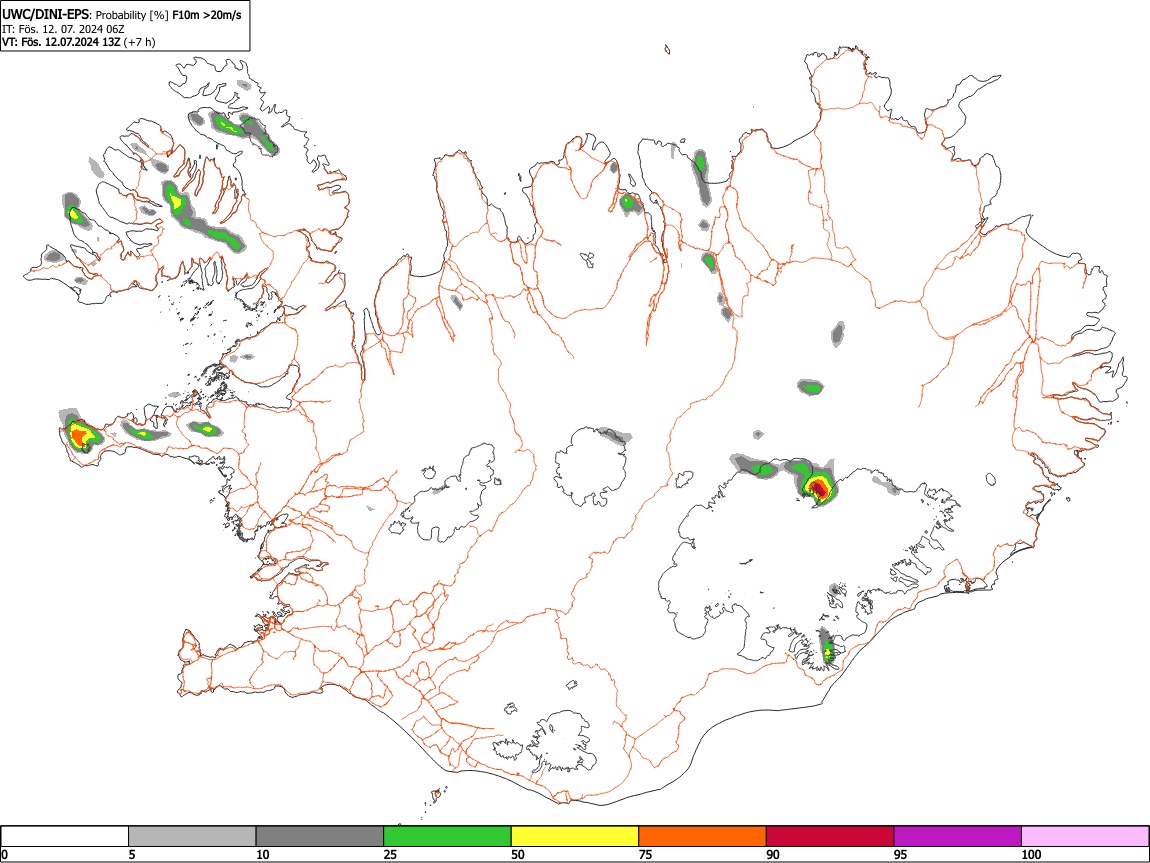Click the light gray 5–10 legend swatch

[x=192, y=837]
